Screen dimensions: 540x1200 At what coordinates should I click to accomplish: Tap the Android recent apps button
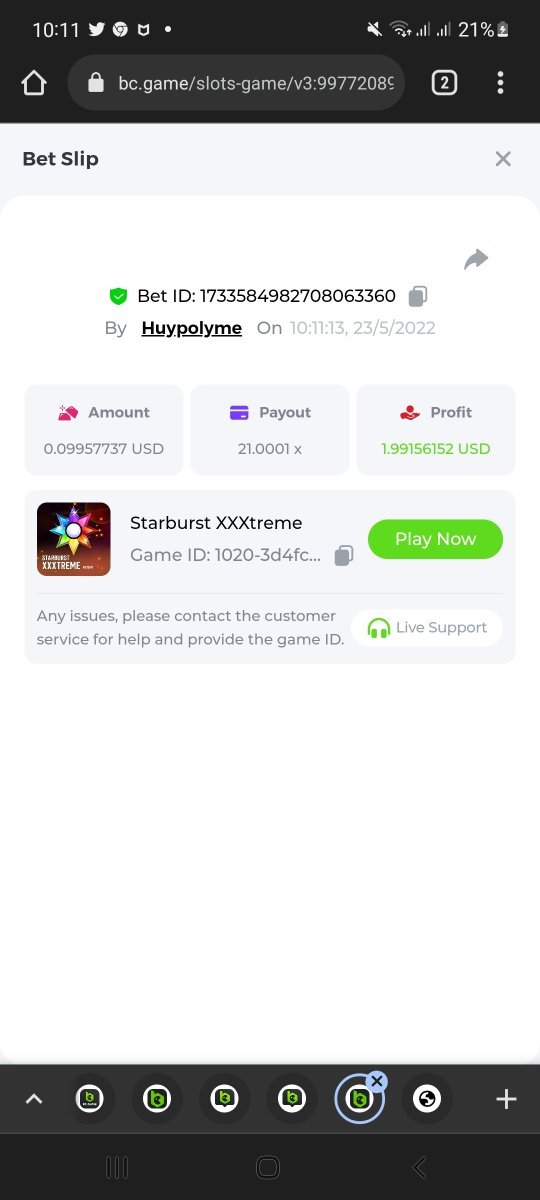click(x=117, y=1167)
